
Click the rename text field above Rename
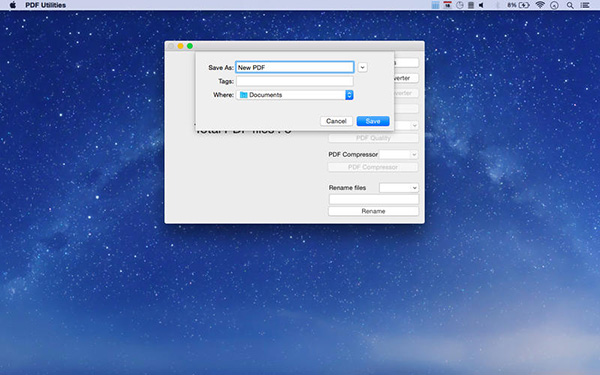(374, 199)
